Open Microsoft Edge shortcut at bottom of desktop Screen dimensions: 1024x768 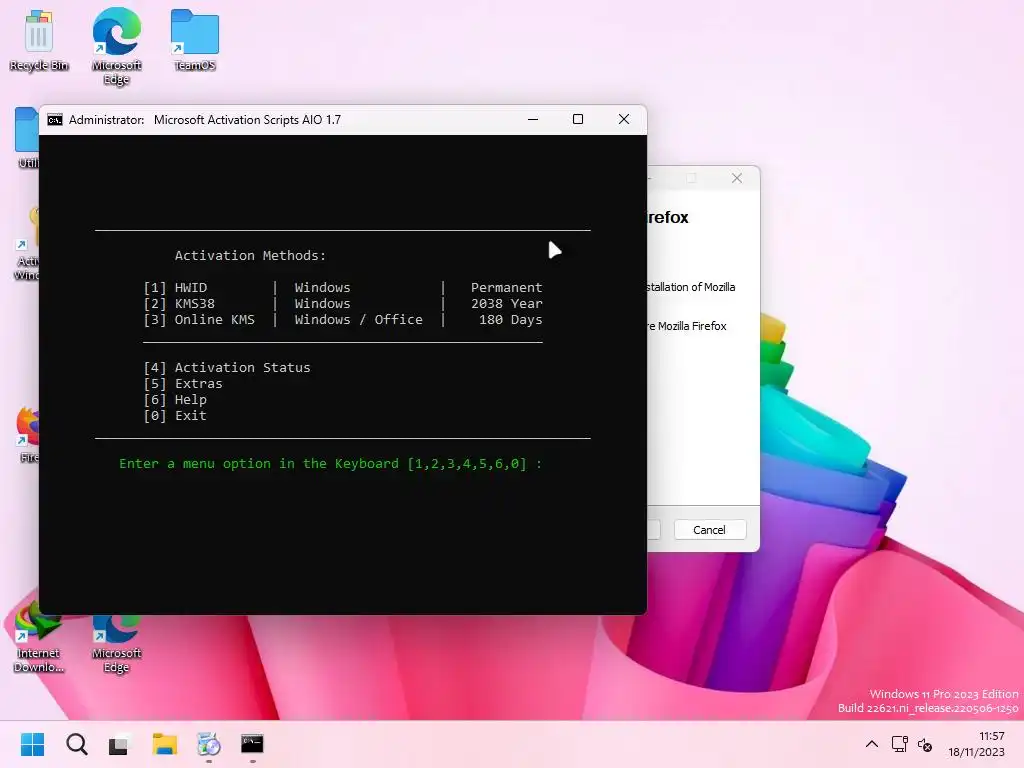coord(116,643)
